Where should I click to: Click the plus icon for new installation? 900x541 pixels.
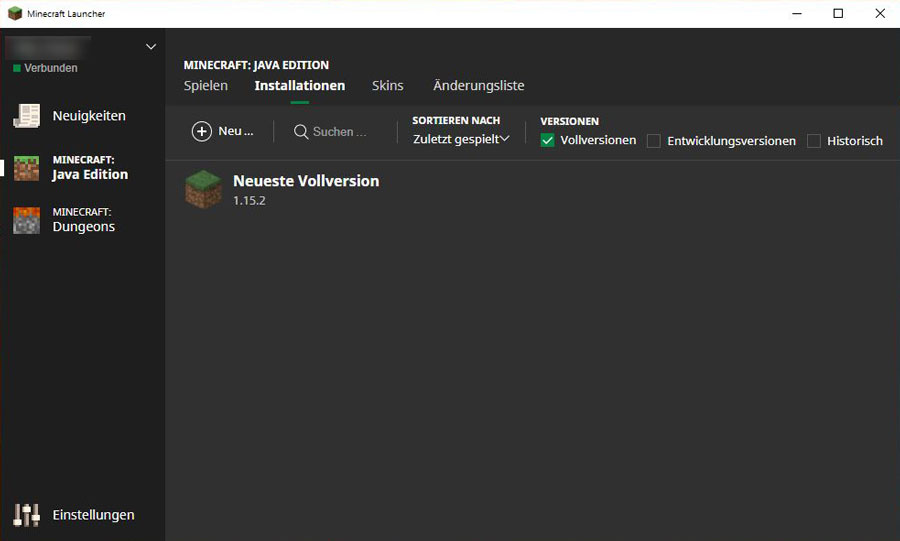[202, 132]
